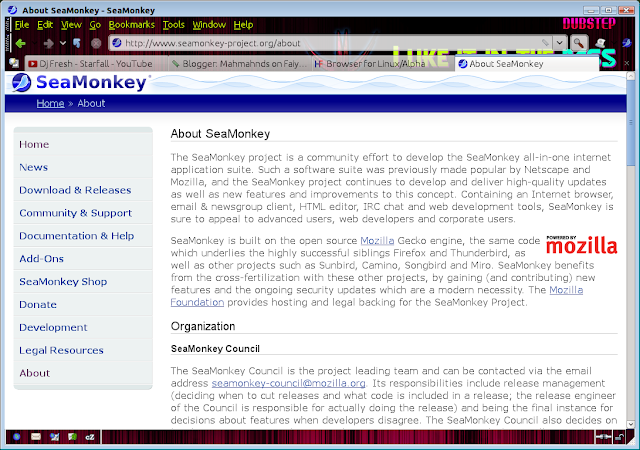640x450 pixels.
Task: Open the forward history dropdown arrow
Action: [63, 43]
